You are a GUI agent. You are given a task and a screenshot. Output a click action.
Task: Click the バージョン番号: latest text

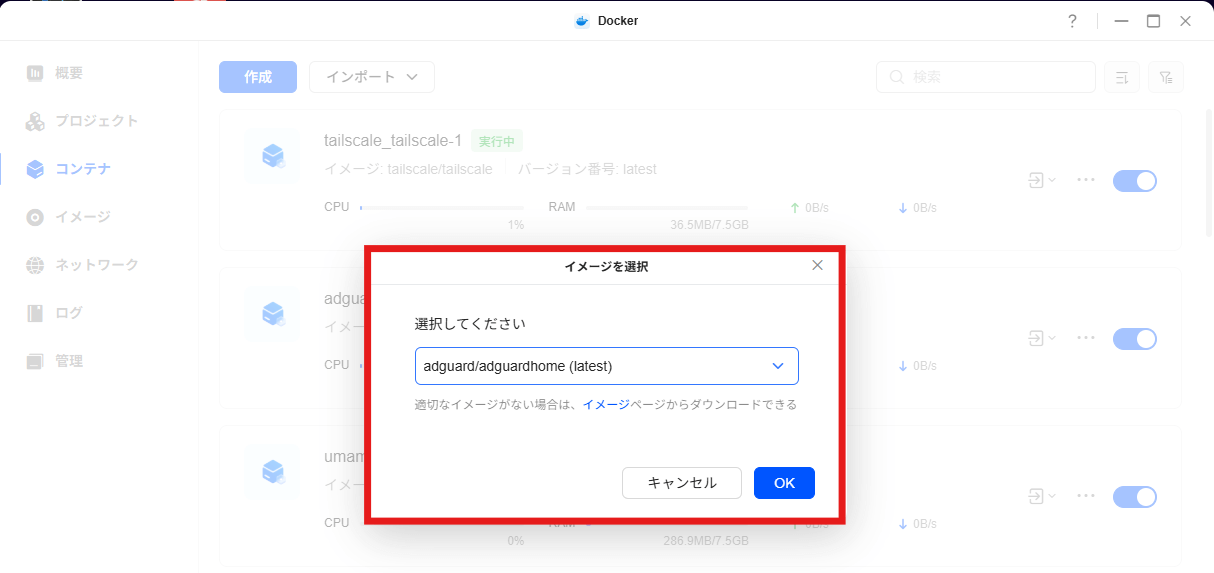coord(587,169)
